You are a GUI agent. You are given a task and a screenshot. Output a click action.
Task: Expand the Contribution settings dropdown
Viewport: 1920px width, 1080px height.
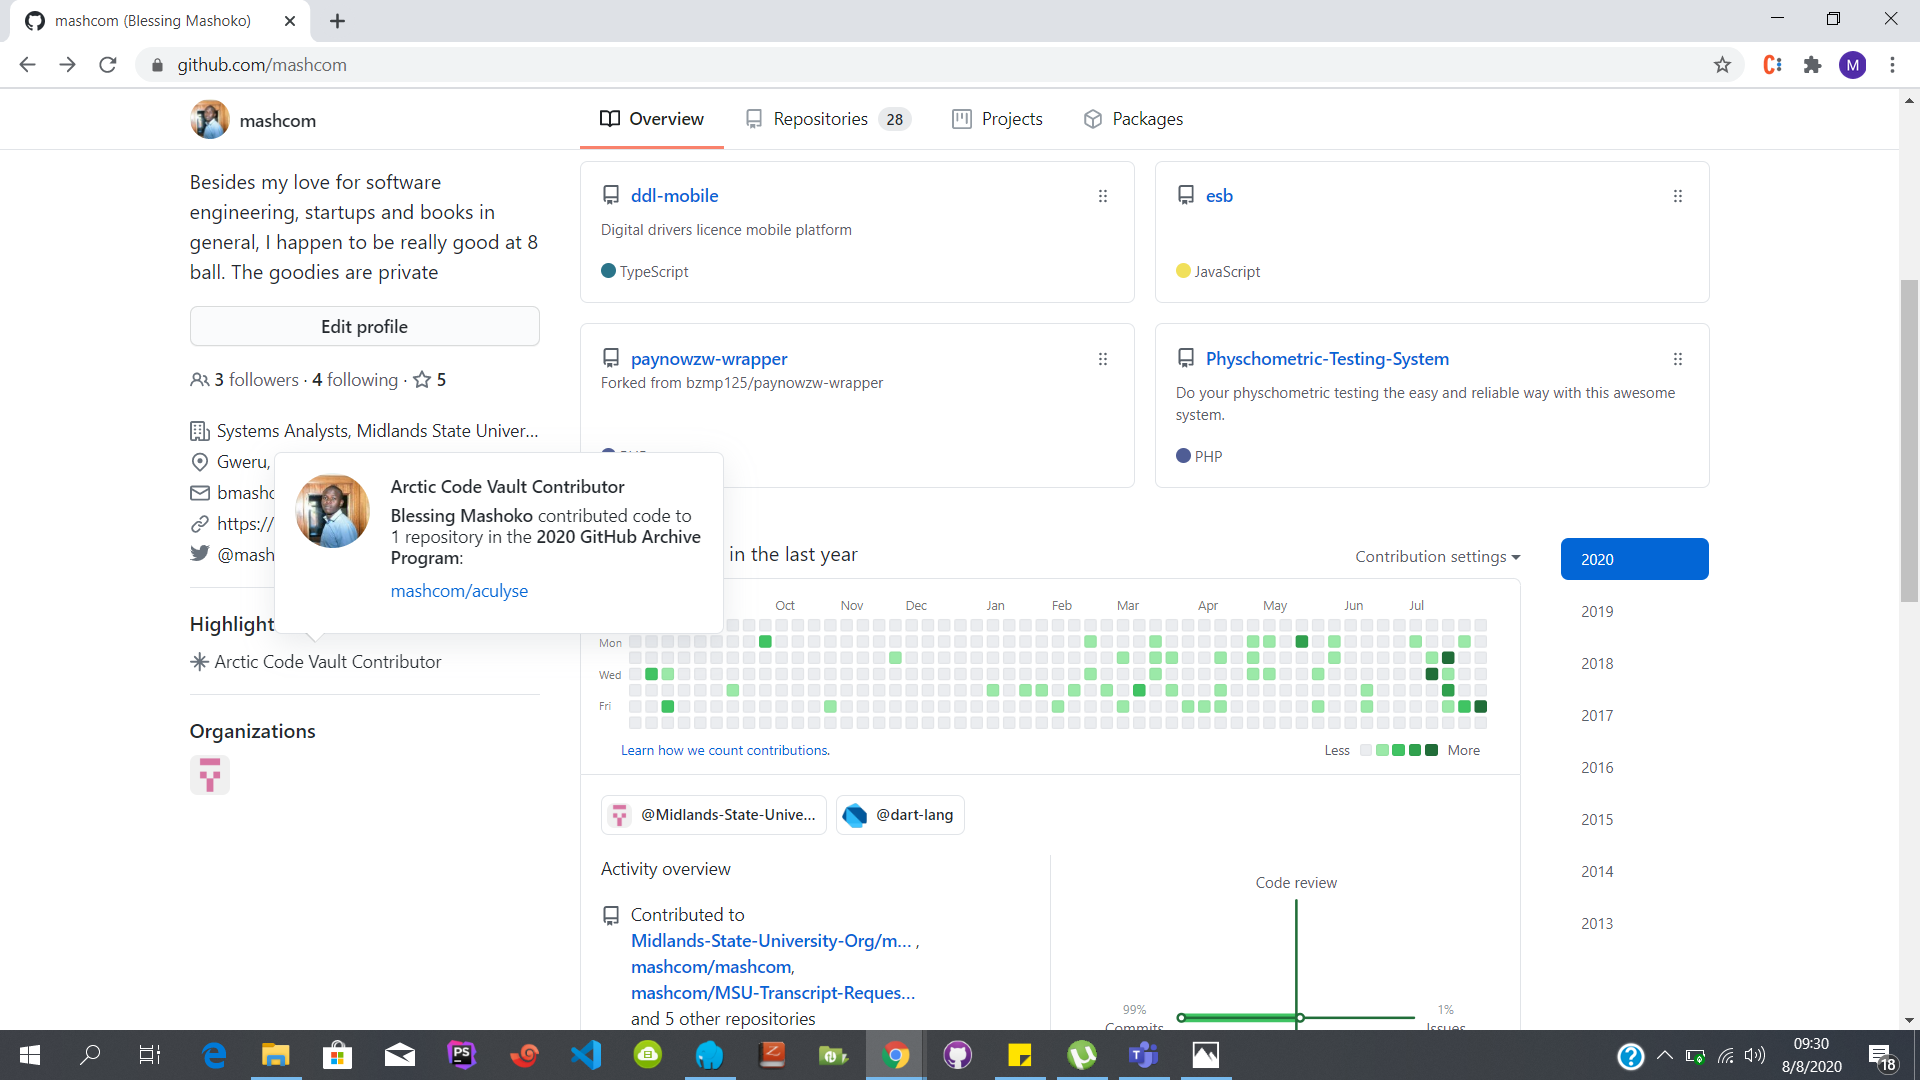1437,557
